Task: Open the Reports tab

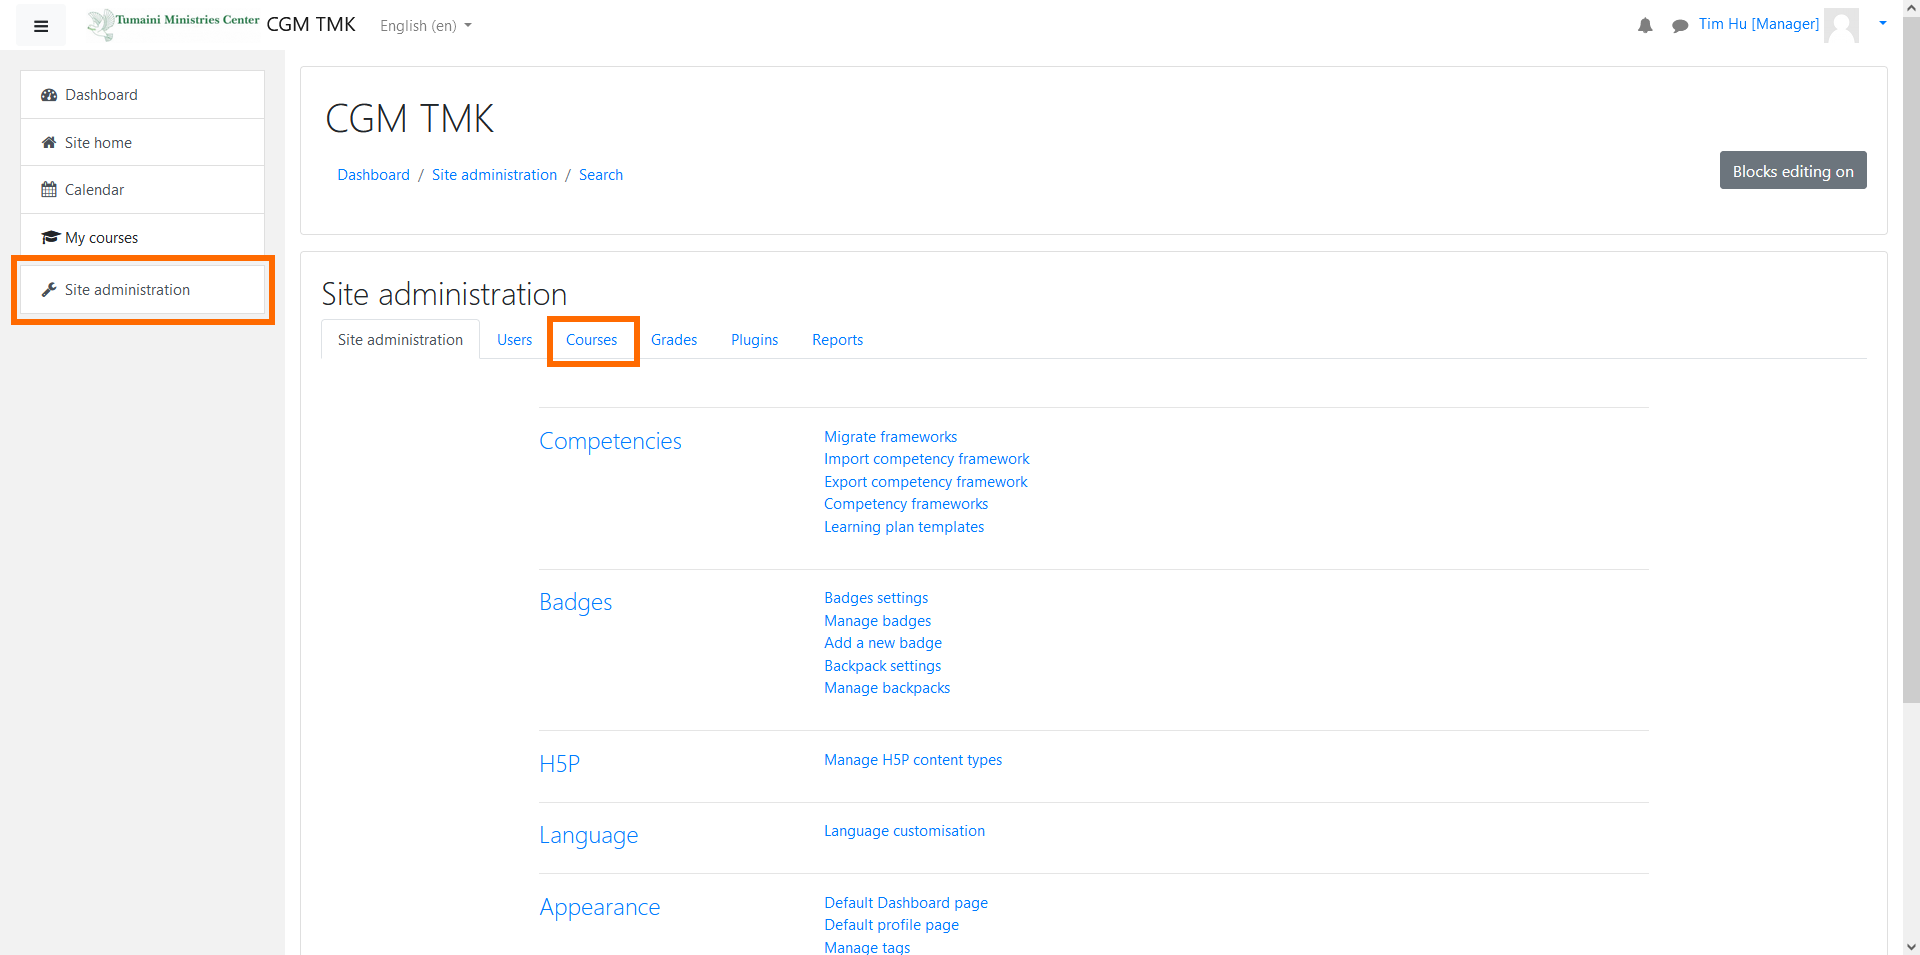Action: (x=837, y=340)
